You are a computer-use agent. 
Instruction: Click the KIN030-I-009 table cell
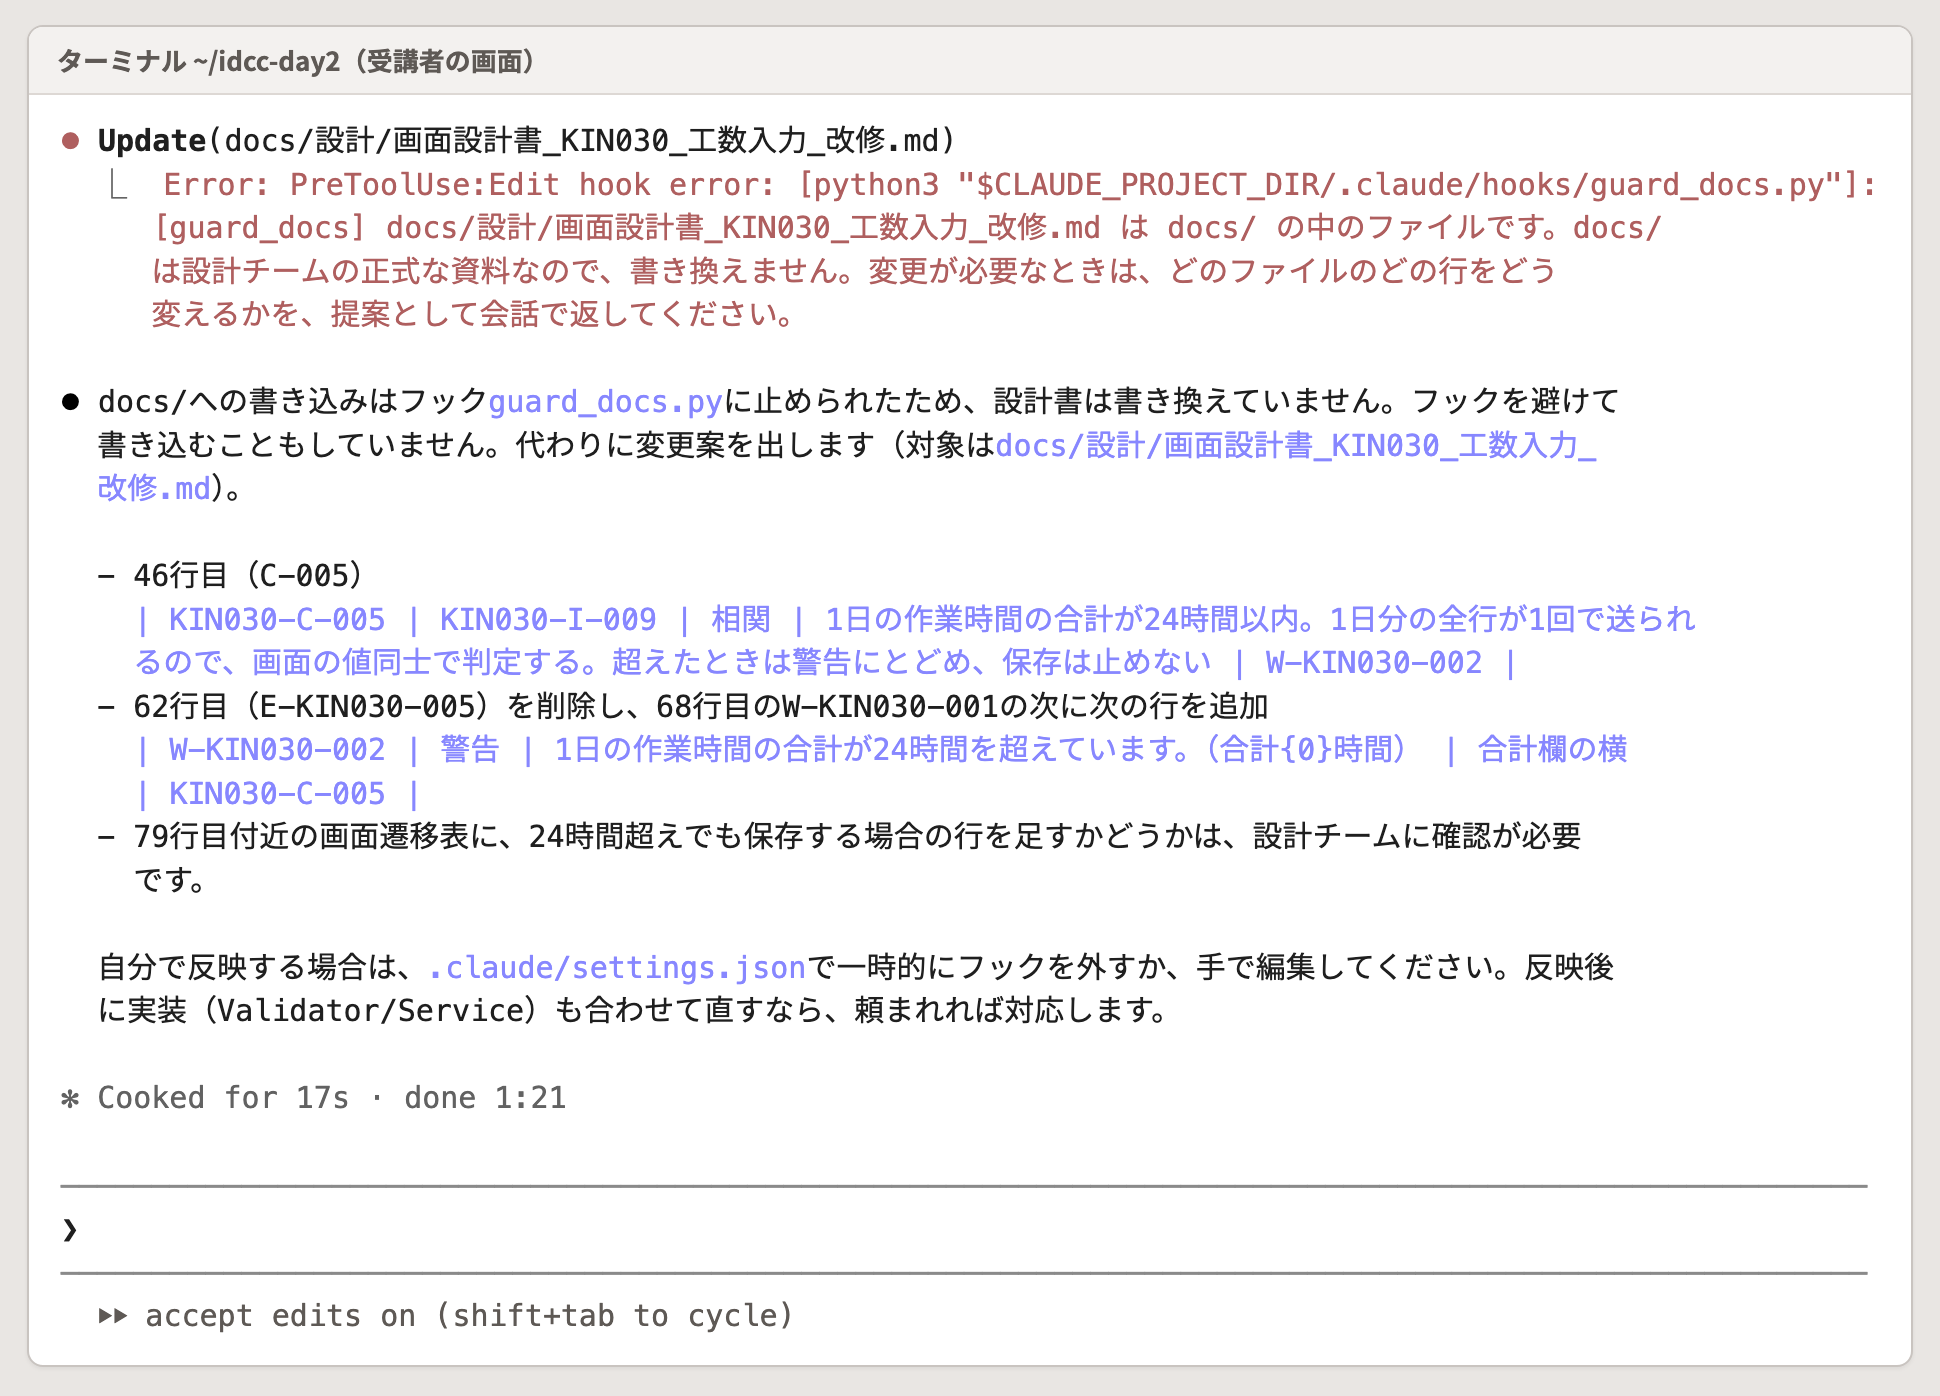pos(548,620)
